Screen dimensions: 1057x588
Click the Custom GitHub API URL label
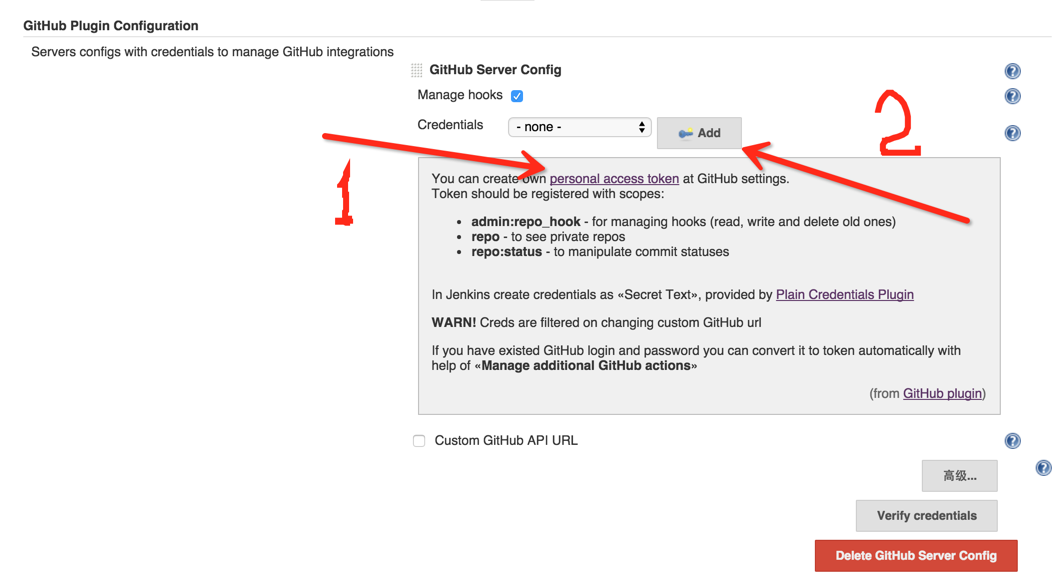click(x=506, y=440)
